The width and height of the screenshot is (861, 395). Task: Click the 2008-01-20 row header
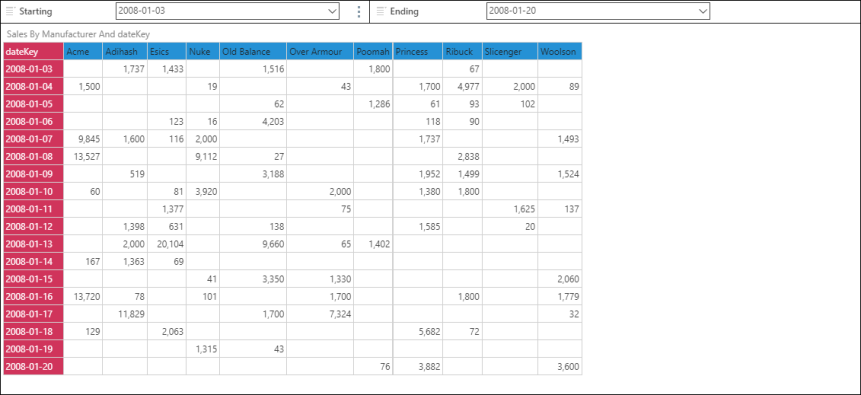(x=33, y=366)
